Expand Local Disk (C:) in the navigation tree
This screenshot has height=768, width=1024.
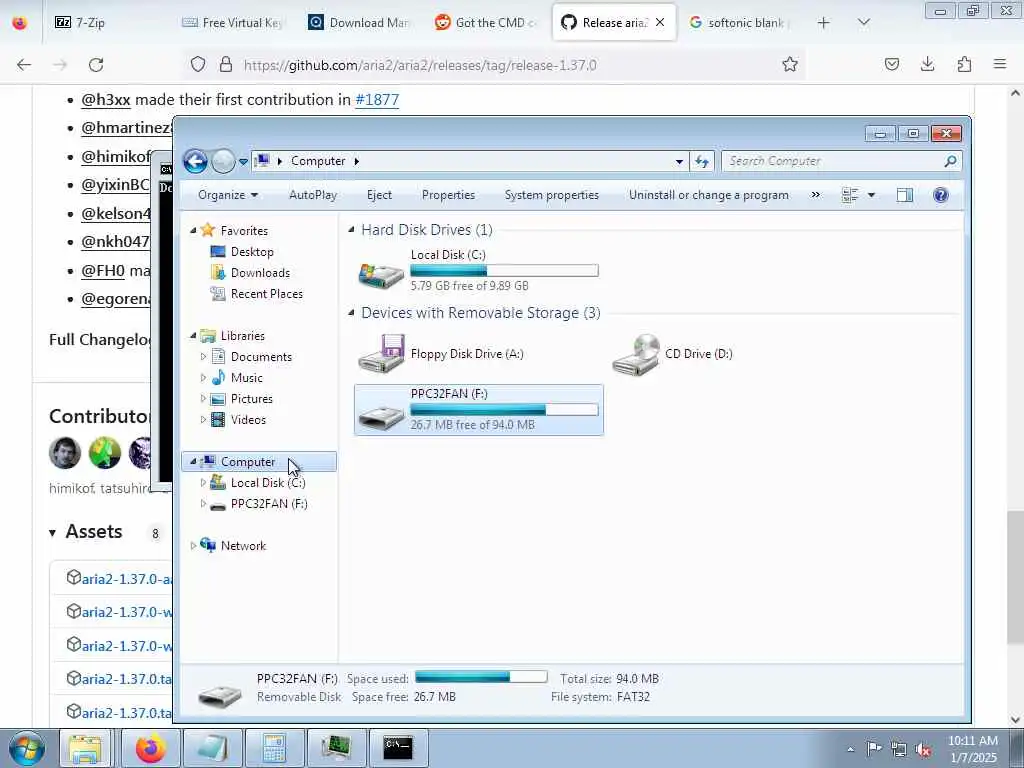(203, 483)
